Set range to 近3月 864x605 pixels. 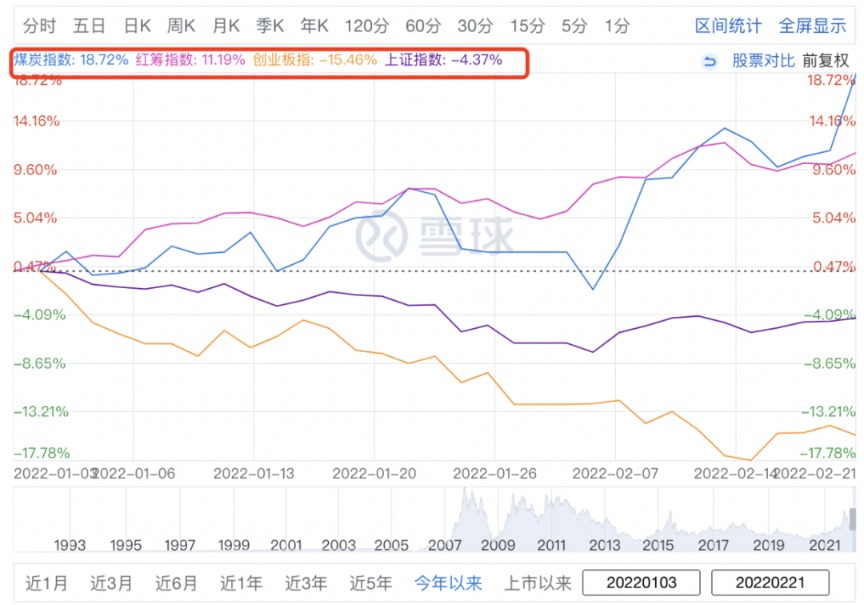tap(111, 583)
